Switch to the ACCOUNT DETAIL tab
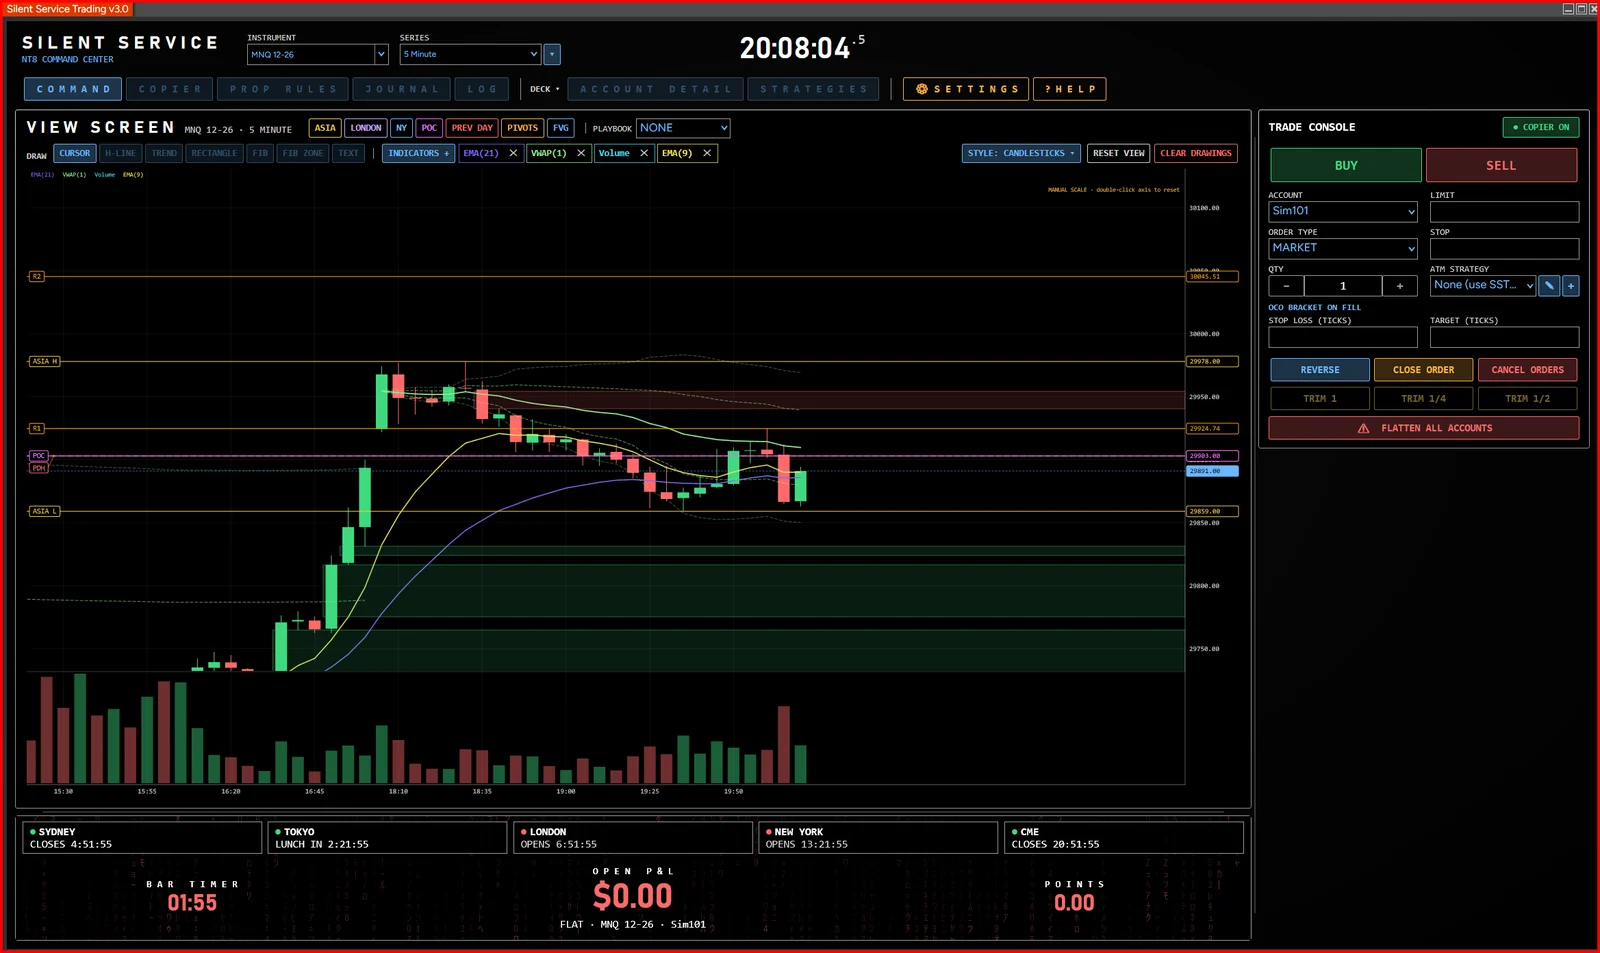Viewport: 1600px width, 953px height. [655, 89]
